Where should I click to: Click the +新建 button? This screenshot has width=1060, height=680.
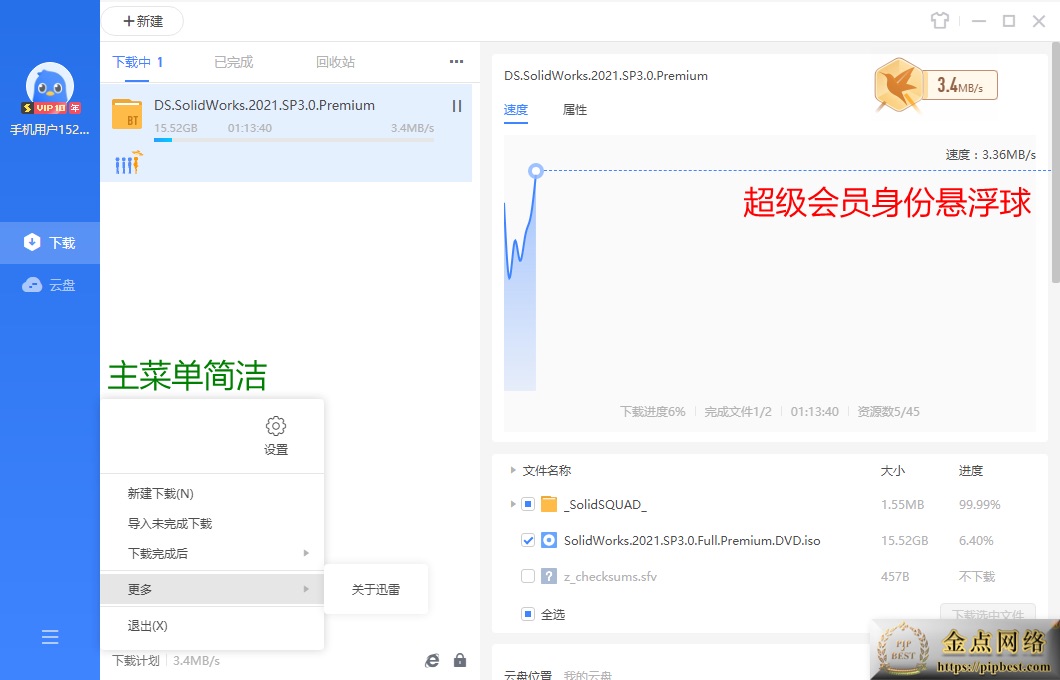(143, 22)
